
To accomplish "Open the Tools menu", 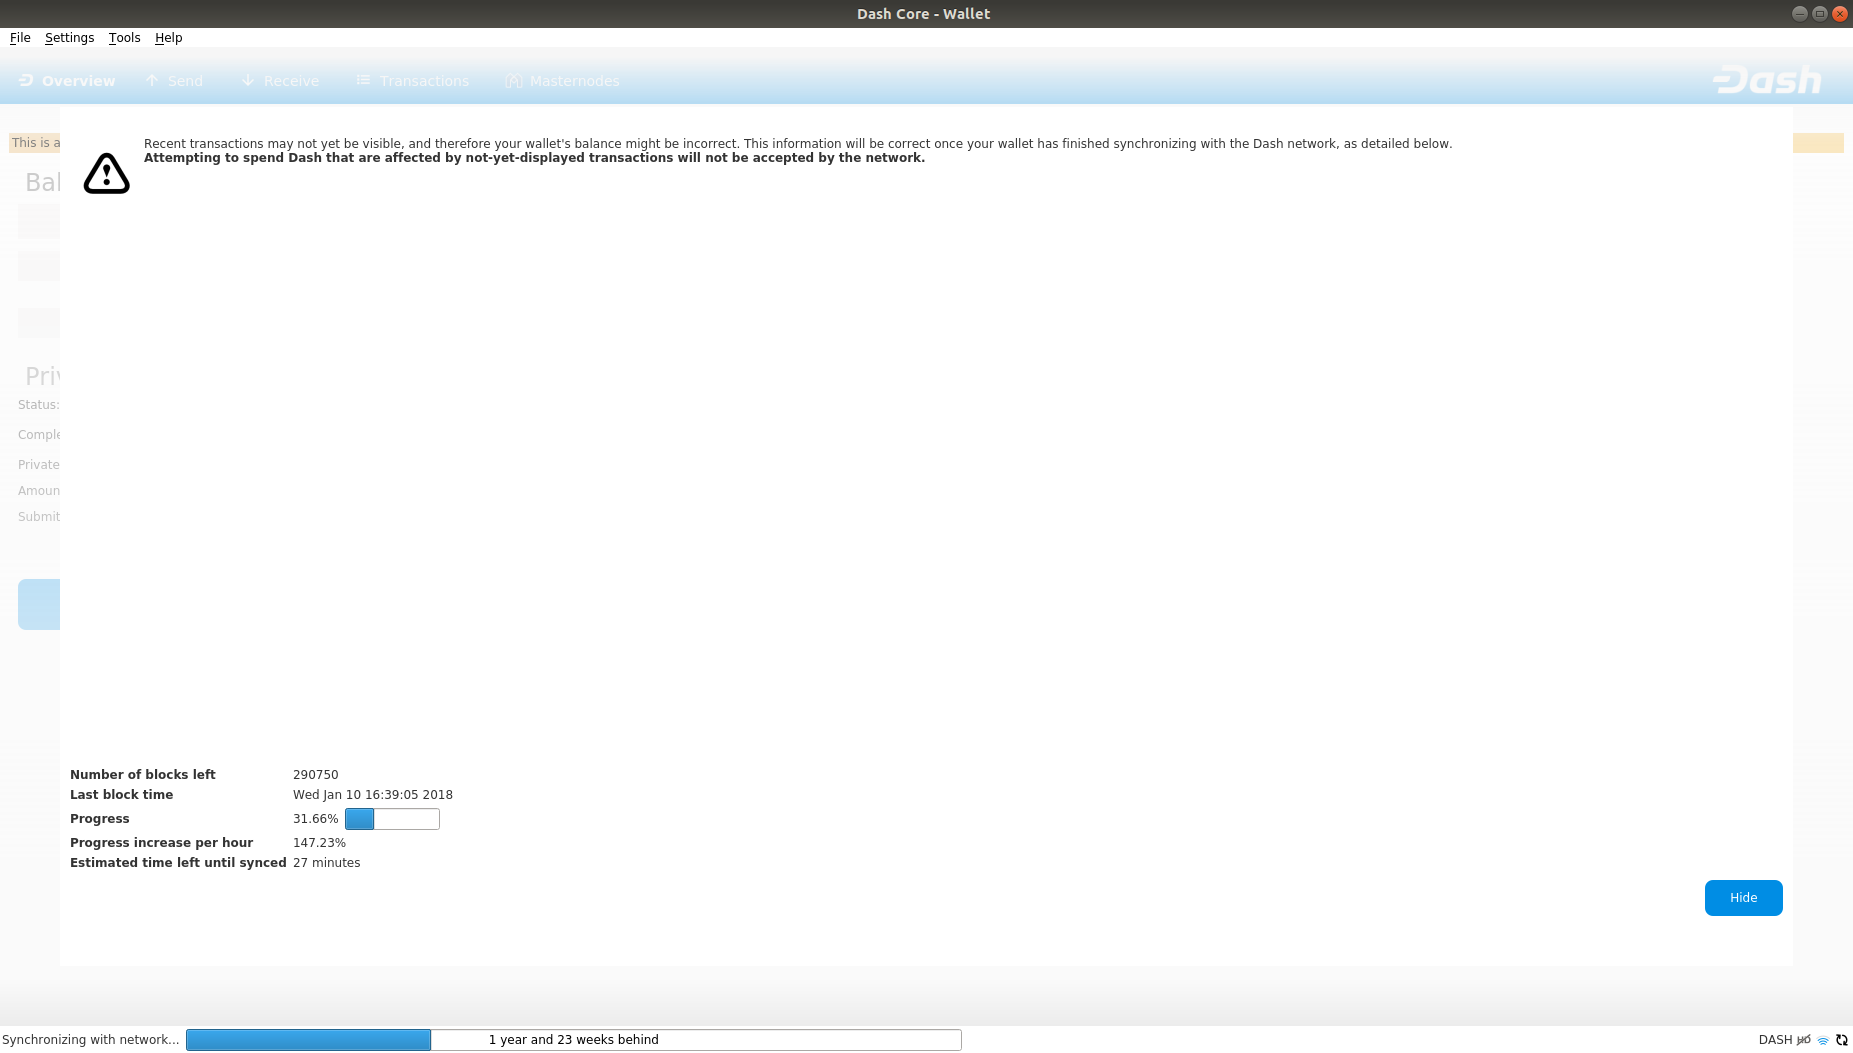I will [x=124, y=38].
